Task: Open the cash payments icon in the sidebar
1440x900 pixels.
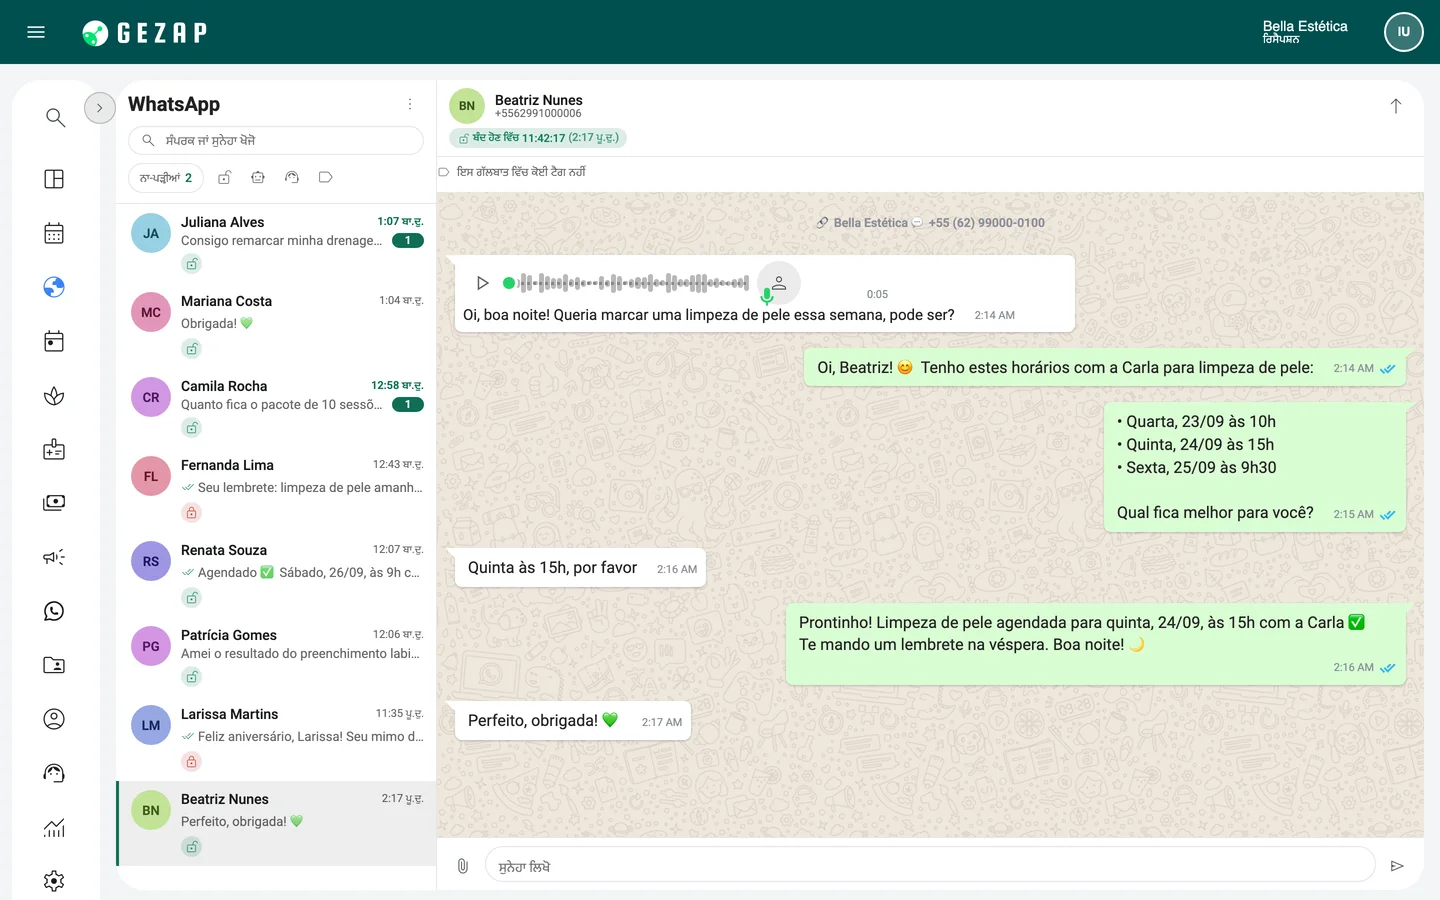Action: (54, 502)
